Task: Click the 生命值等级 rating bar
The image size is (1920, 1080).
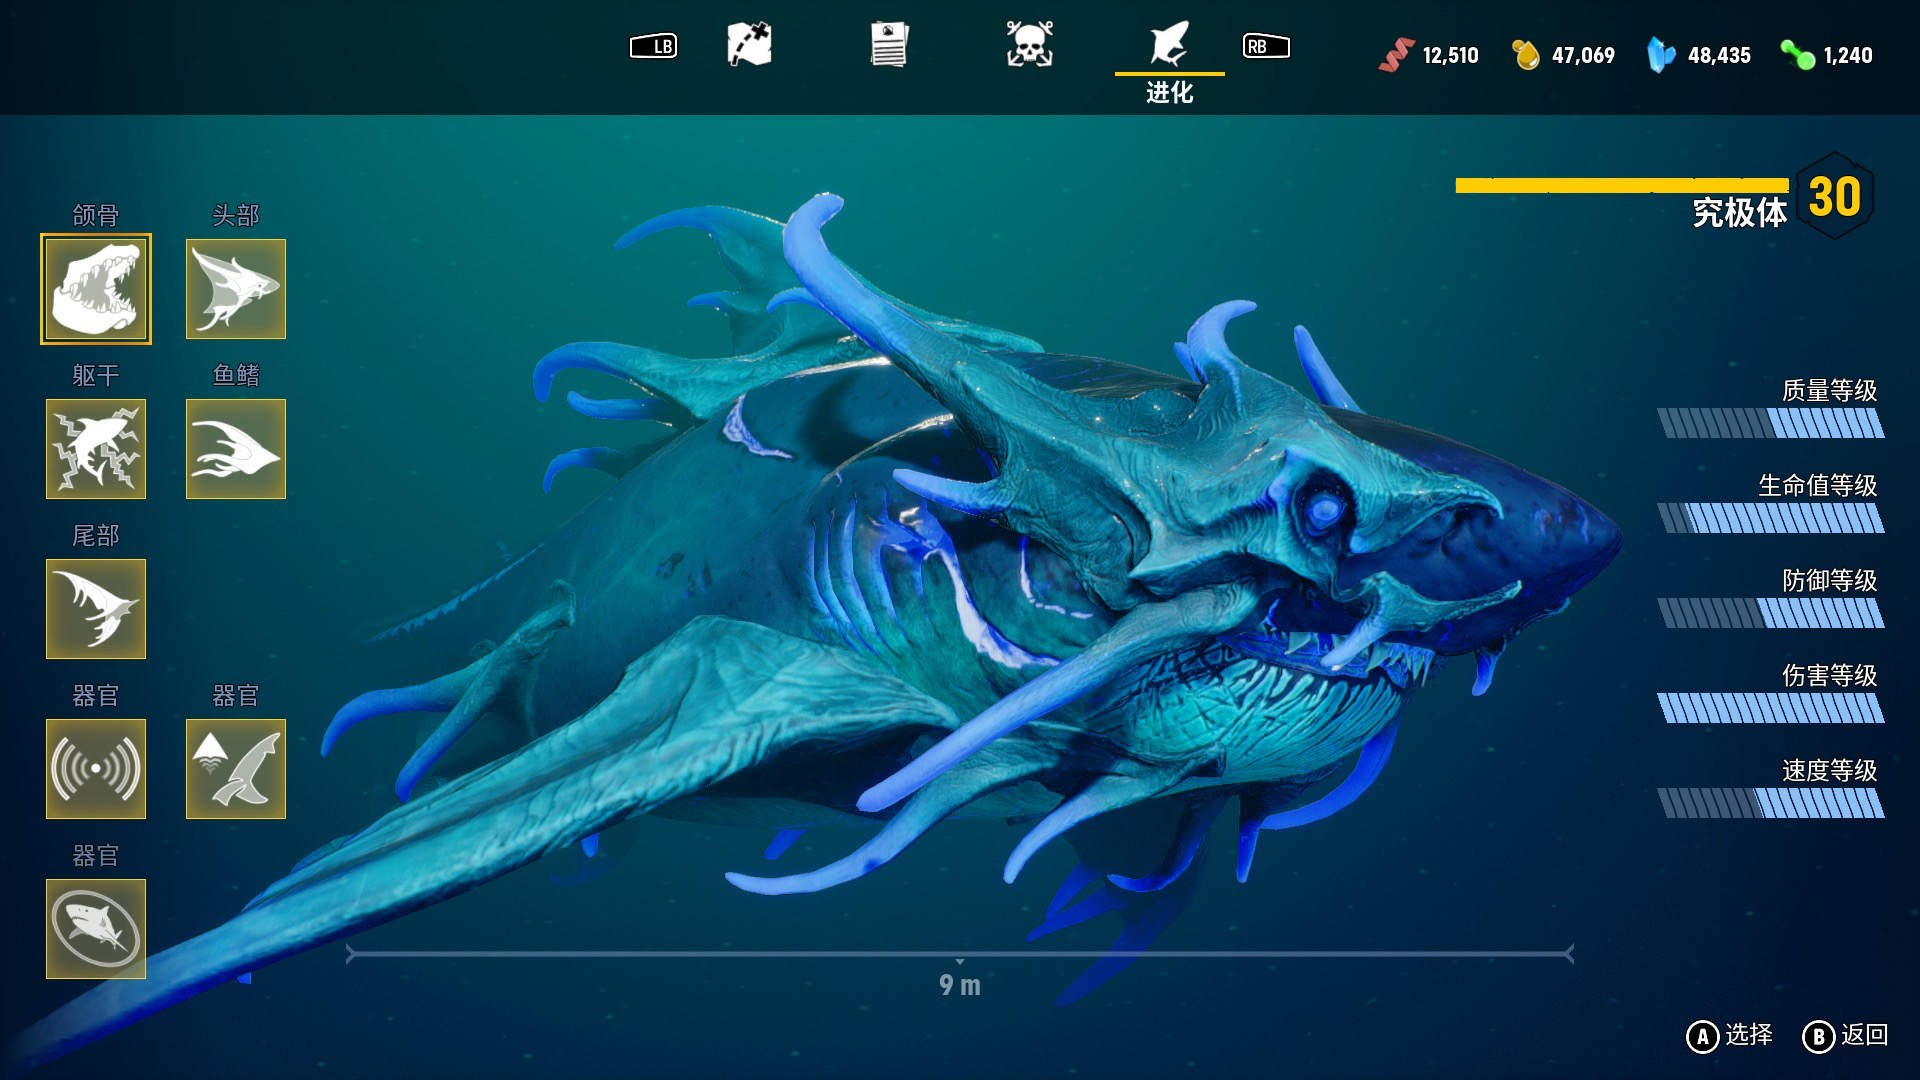Action: tap(1771, 518)
